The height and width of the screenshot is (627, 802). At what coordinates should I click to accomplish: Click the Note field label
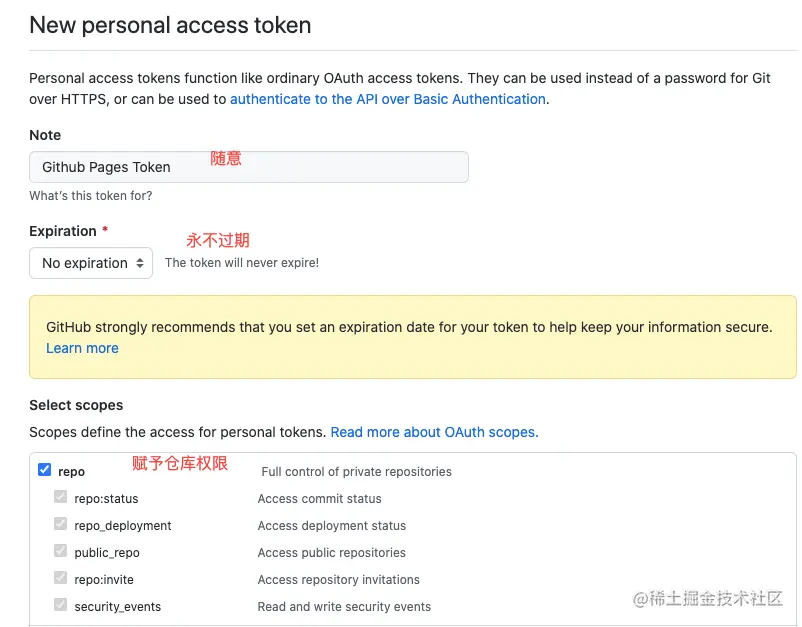pyautogui.click(x=45, y=135)
